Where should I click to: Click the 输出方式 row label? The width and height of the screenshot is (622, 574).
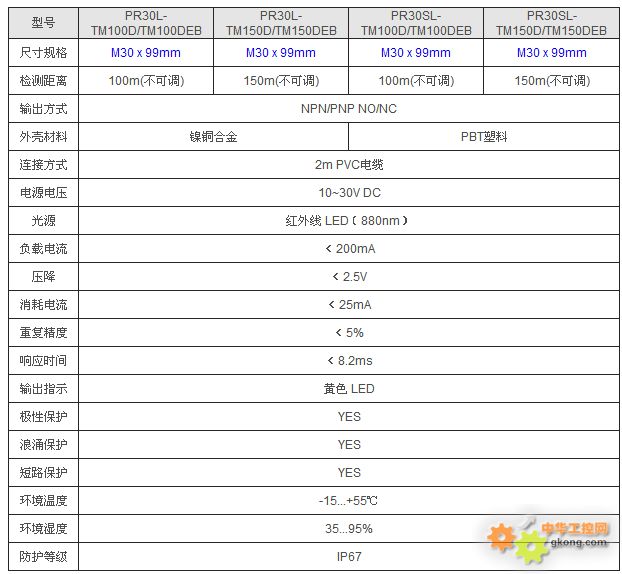[x=43, y=109]
